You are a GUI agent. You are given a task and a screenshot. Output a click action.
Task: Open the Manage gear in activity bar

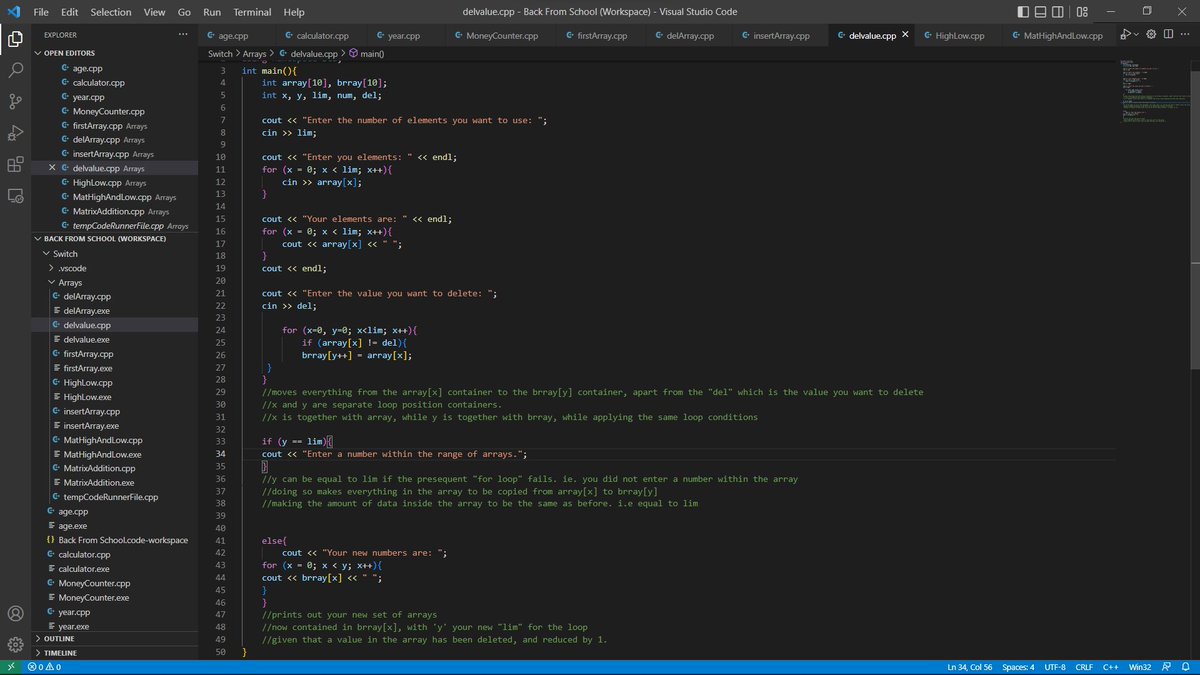click(x=15, y=644)
